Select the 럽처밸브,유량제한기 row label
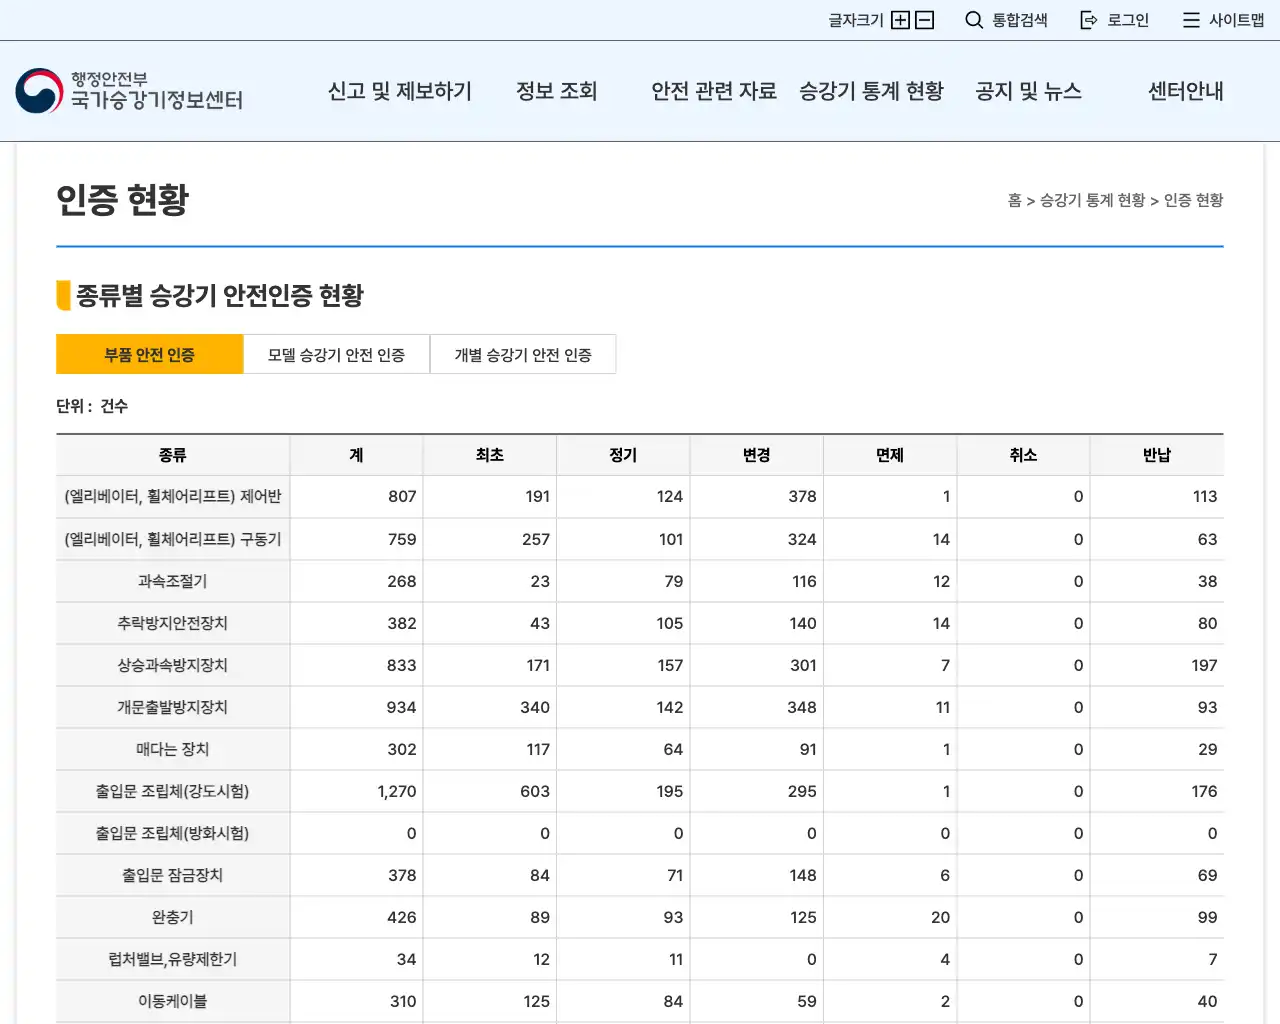1280x1024 pixels. click(x=173, y=959)
